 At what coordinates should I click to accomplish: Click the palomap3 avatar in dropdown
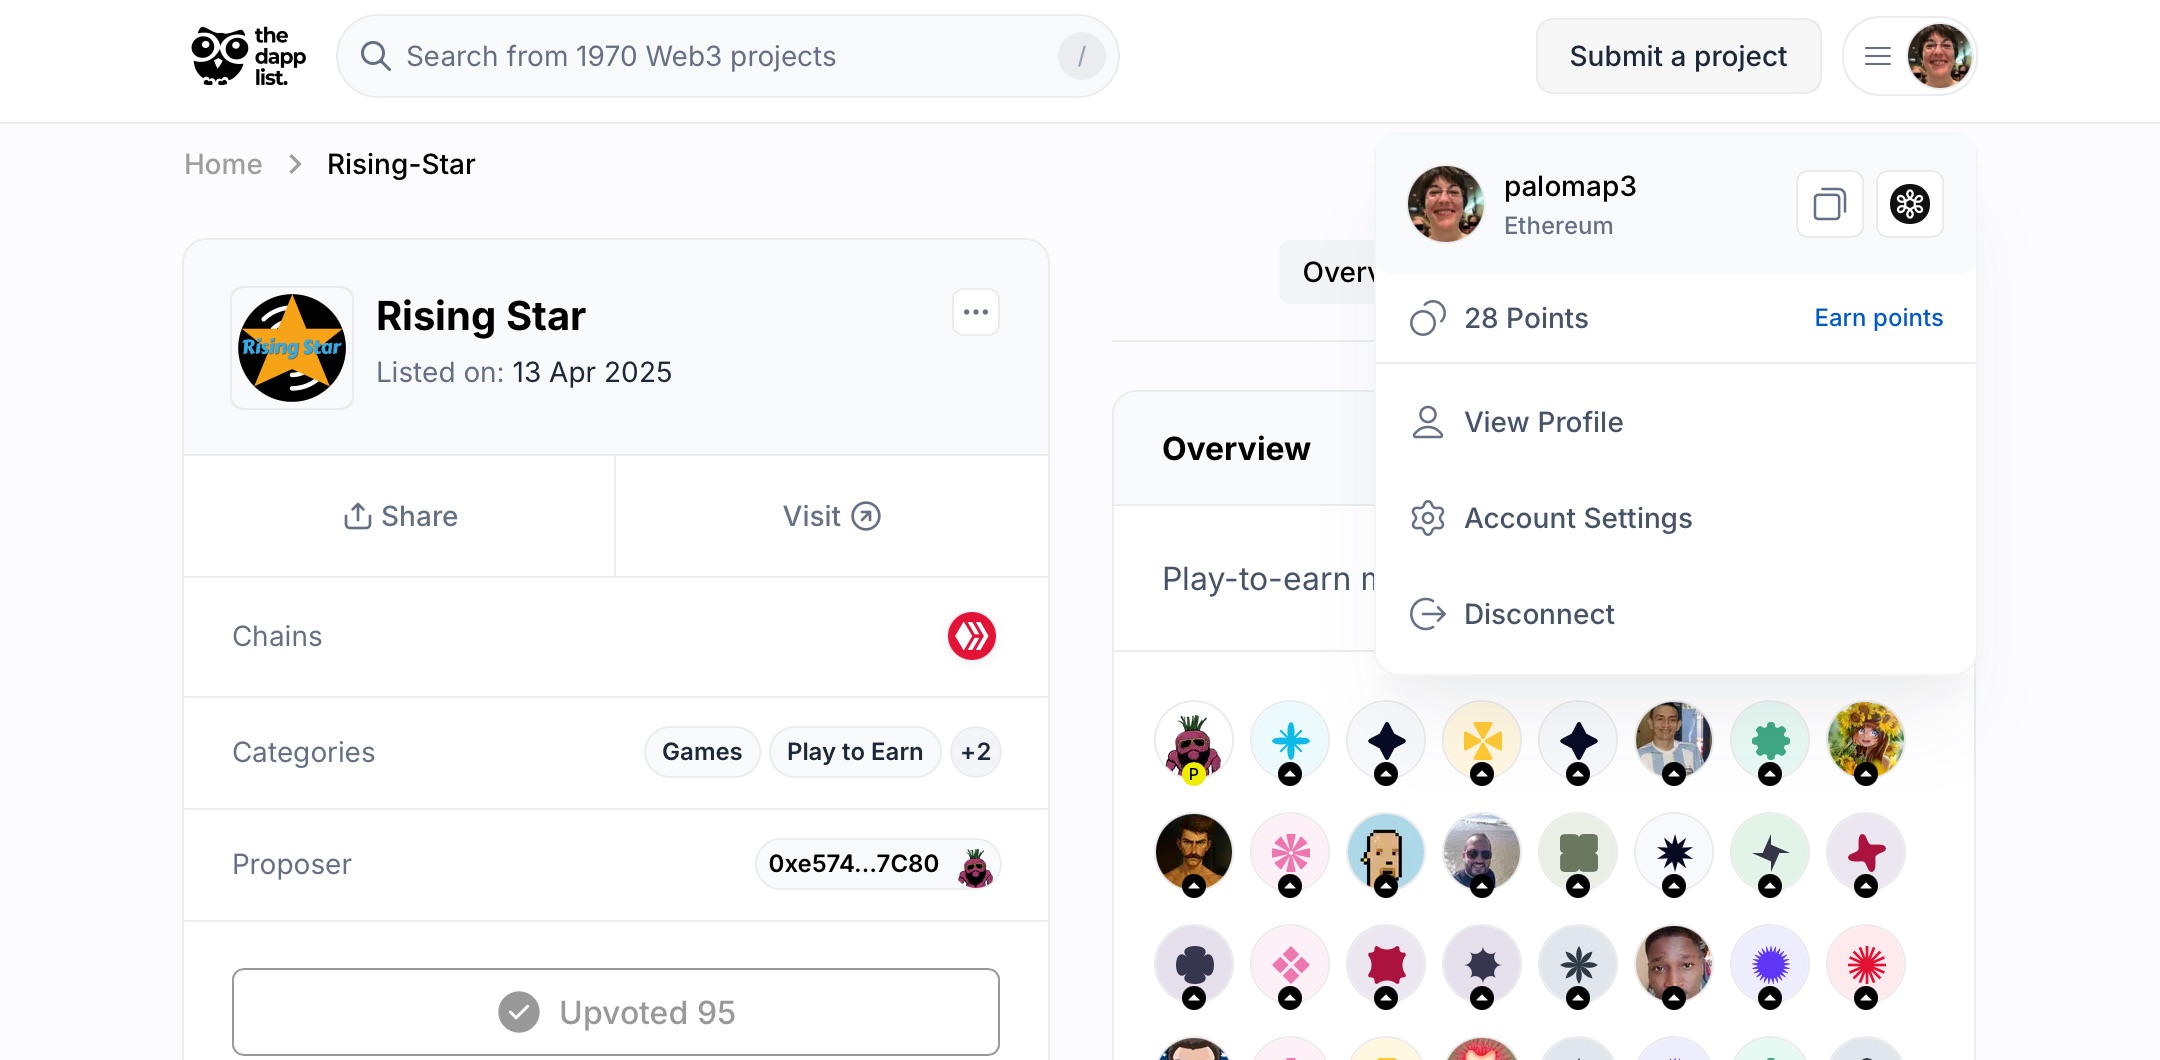[1446, 204]
